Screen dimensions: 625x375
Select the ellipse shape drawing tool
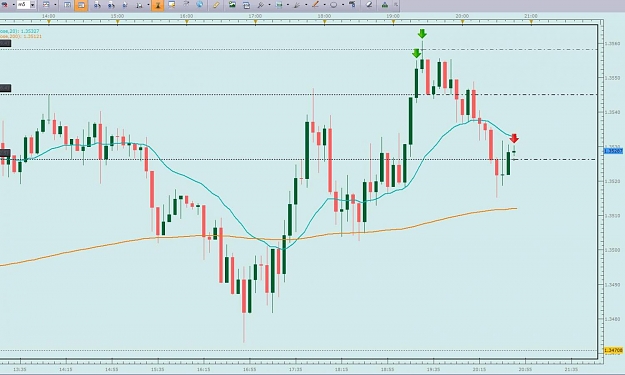pos(334,5)
